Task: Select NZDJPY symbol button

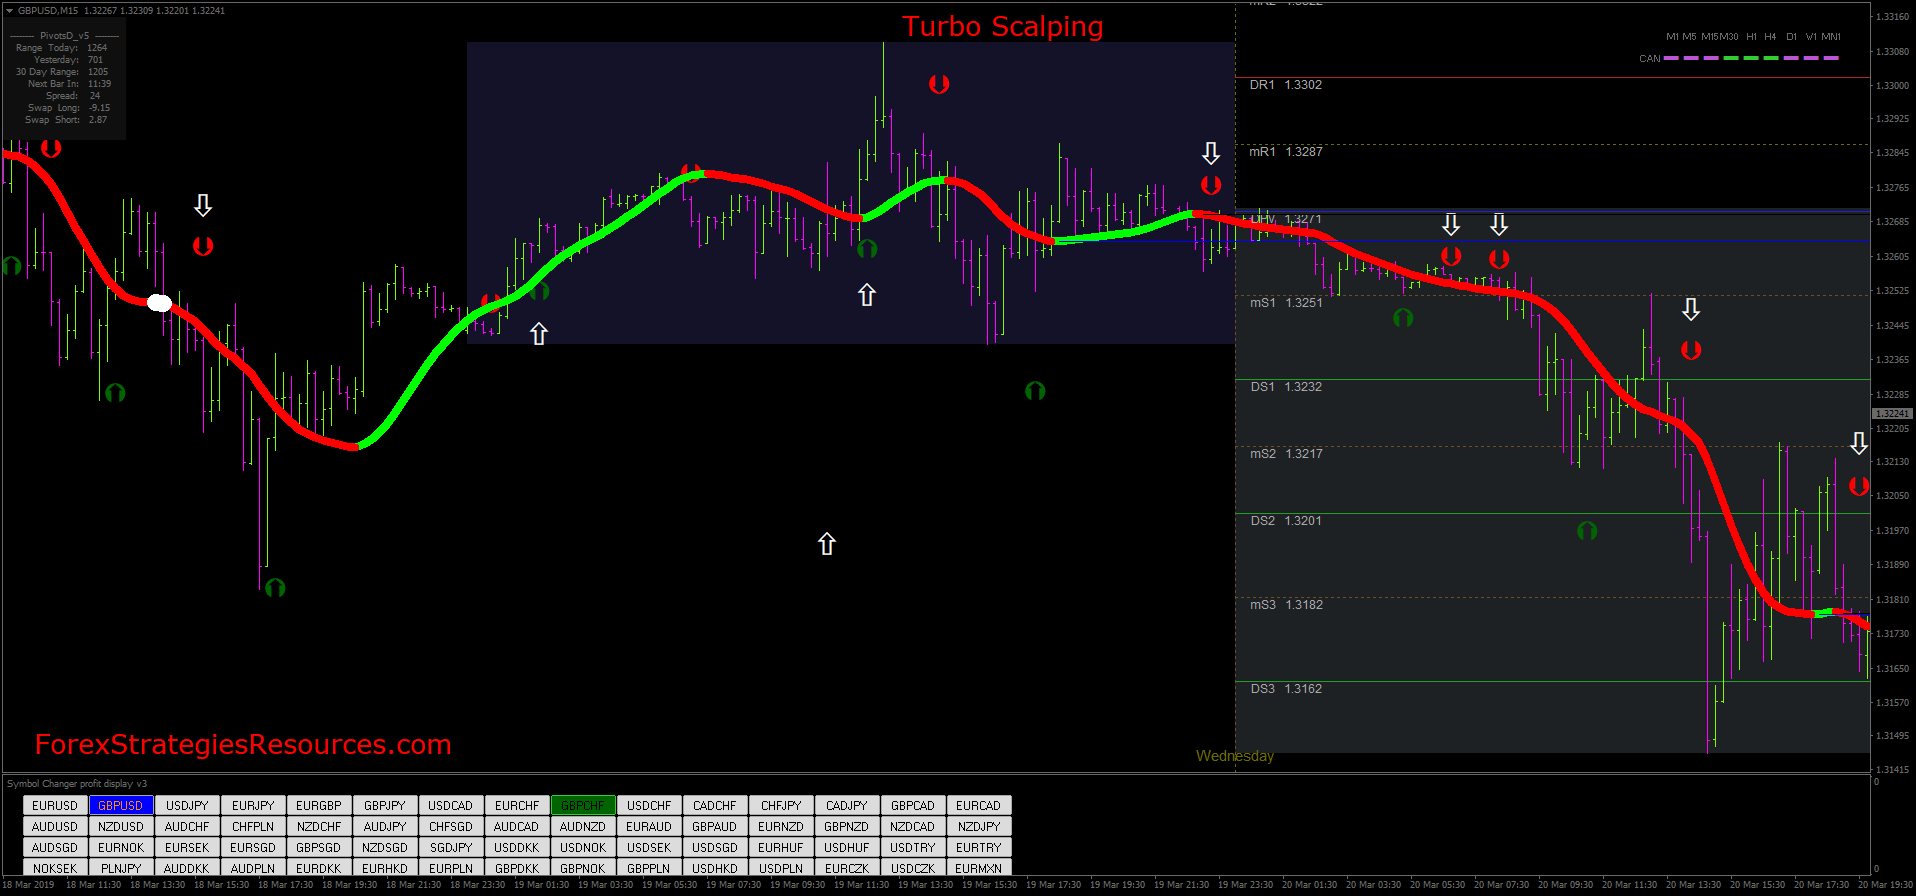Action: click(x=979, y=827)
